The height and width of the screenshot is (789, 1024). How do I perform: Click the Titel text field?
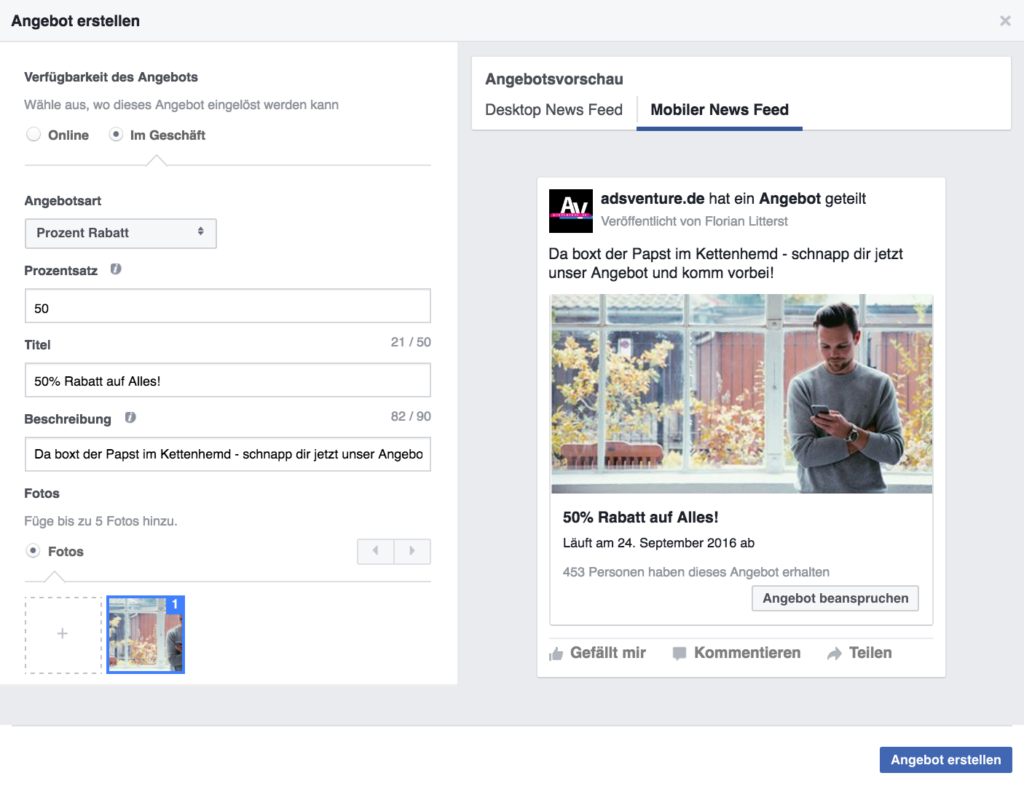click(228, 380)
